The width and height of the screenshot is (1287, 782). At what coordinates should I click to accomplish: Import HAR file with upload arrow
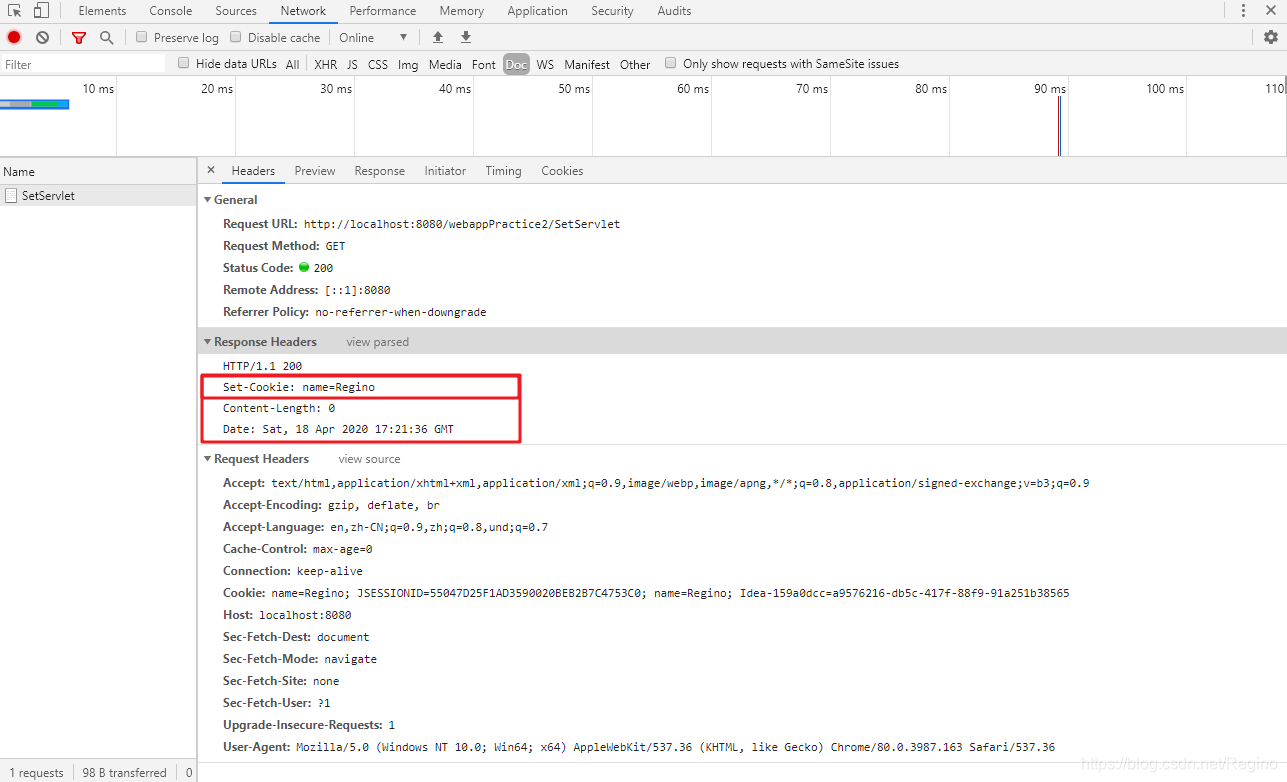[x=437, y=37]
